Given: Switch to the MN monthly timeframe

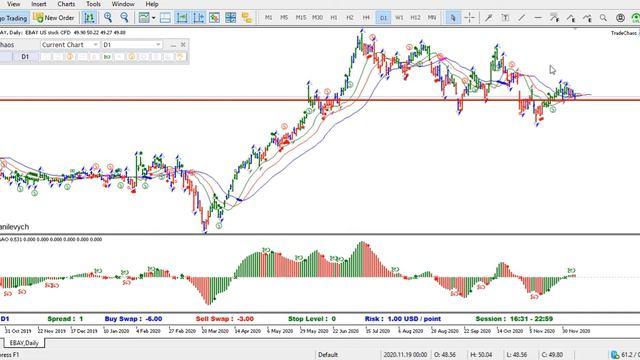Looking at the screenshot, I should point(431,18).
